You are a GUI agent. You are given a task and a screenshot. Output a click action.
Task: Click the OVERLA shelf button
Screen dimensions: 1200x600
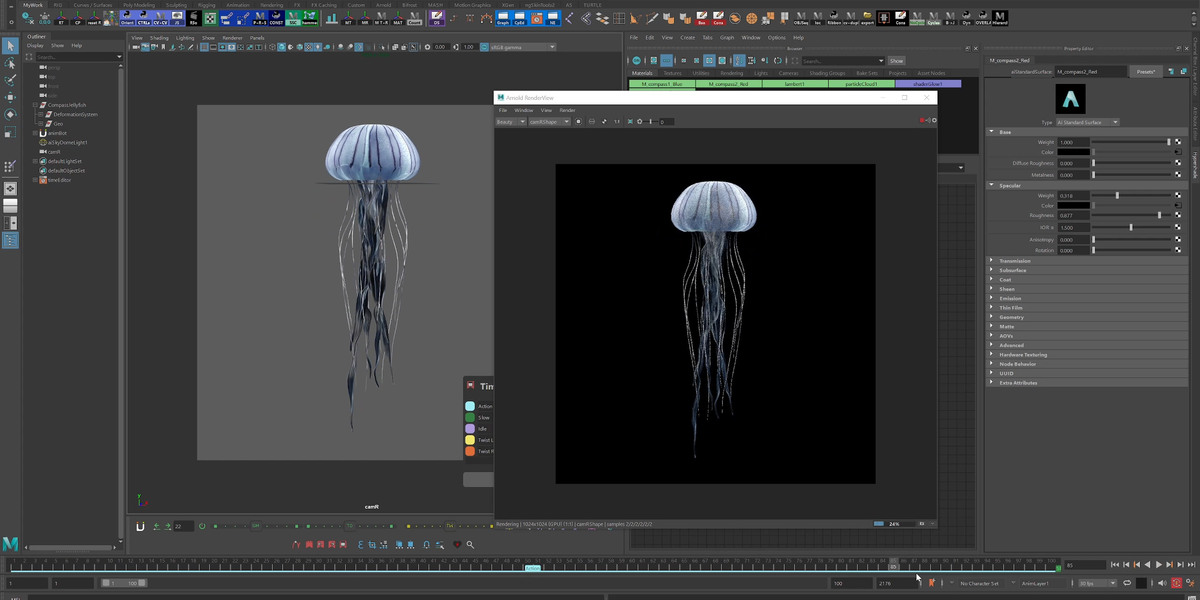coord(982,18)
